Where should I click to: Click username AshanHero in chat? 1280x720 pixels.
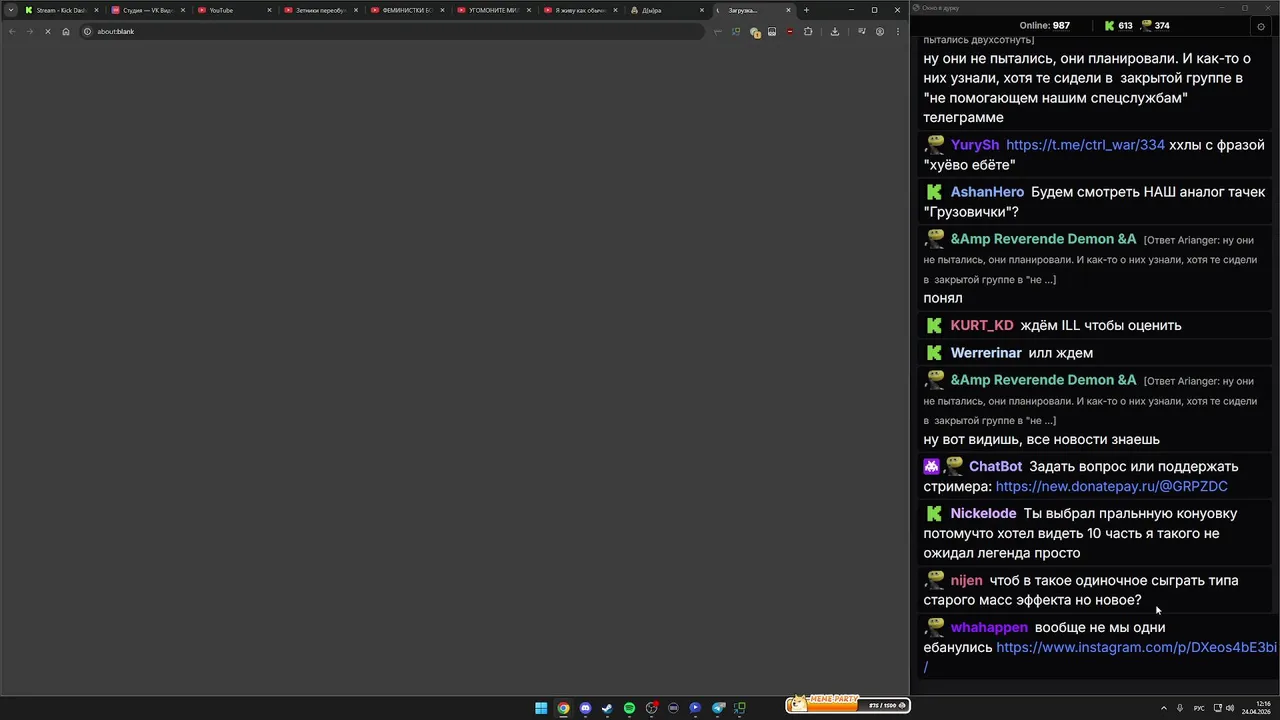click(x=987, y=192)
